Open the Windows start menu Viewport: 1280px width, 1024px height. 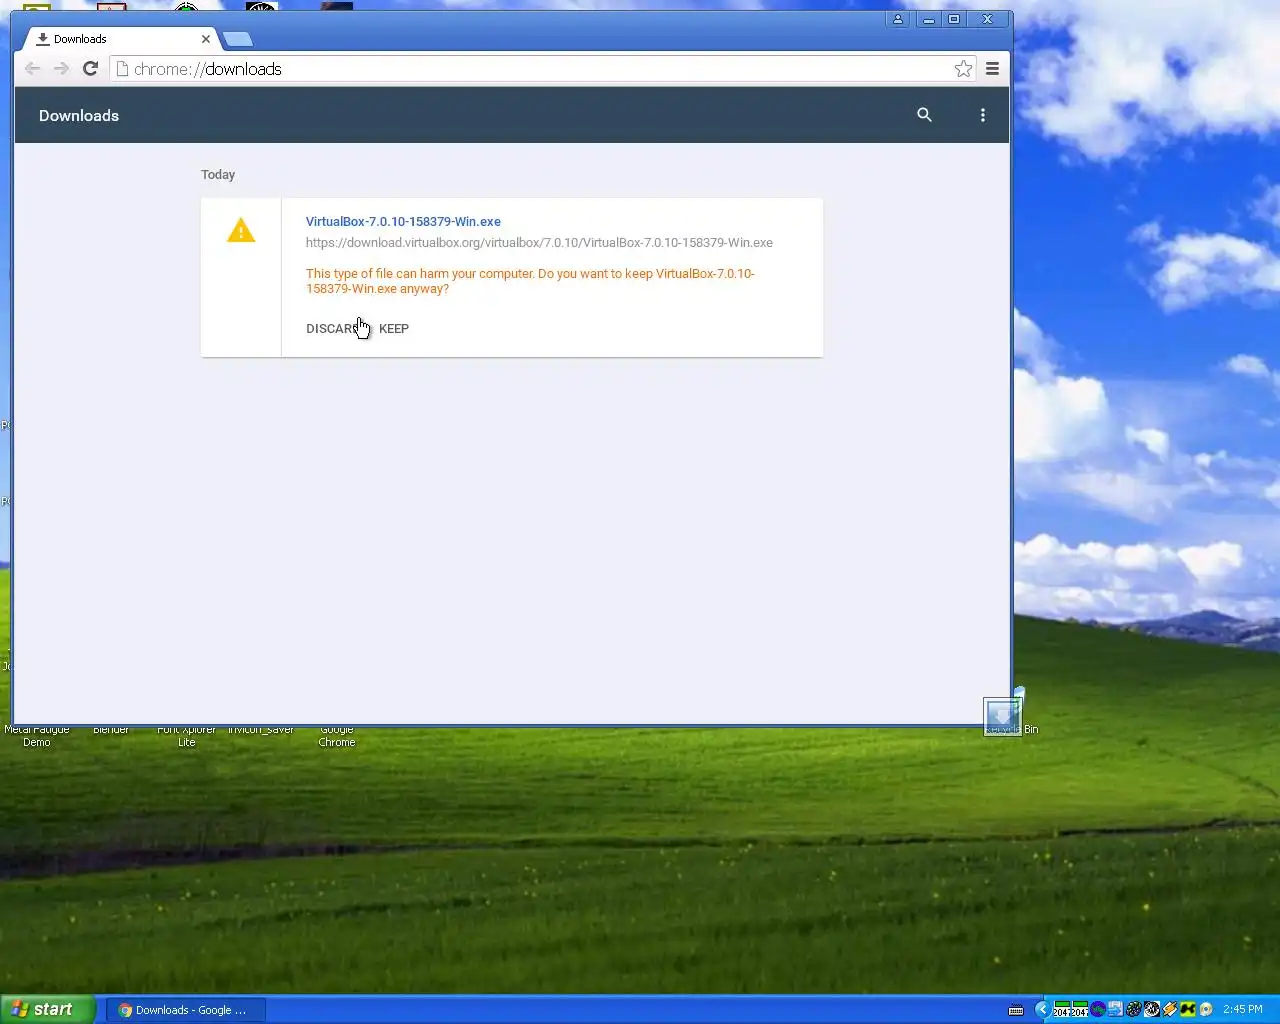tap(48, 1010)
